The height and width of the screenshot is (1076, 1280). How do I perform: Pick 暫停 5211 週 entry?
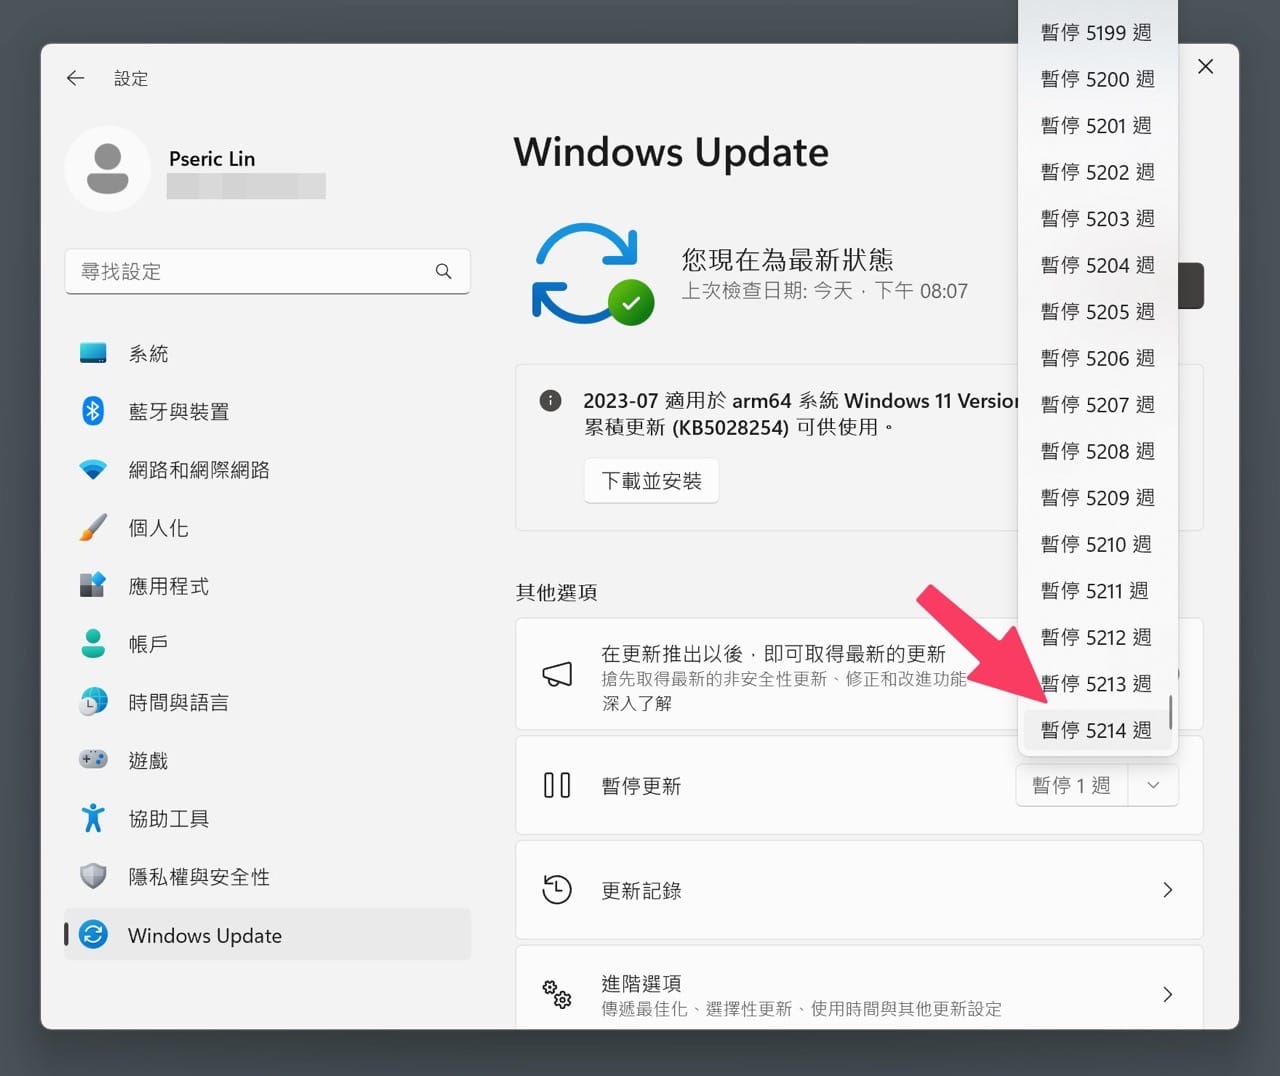[1097, 590]
